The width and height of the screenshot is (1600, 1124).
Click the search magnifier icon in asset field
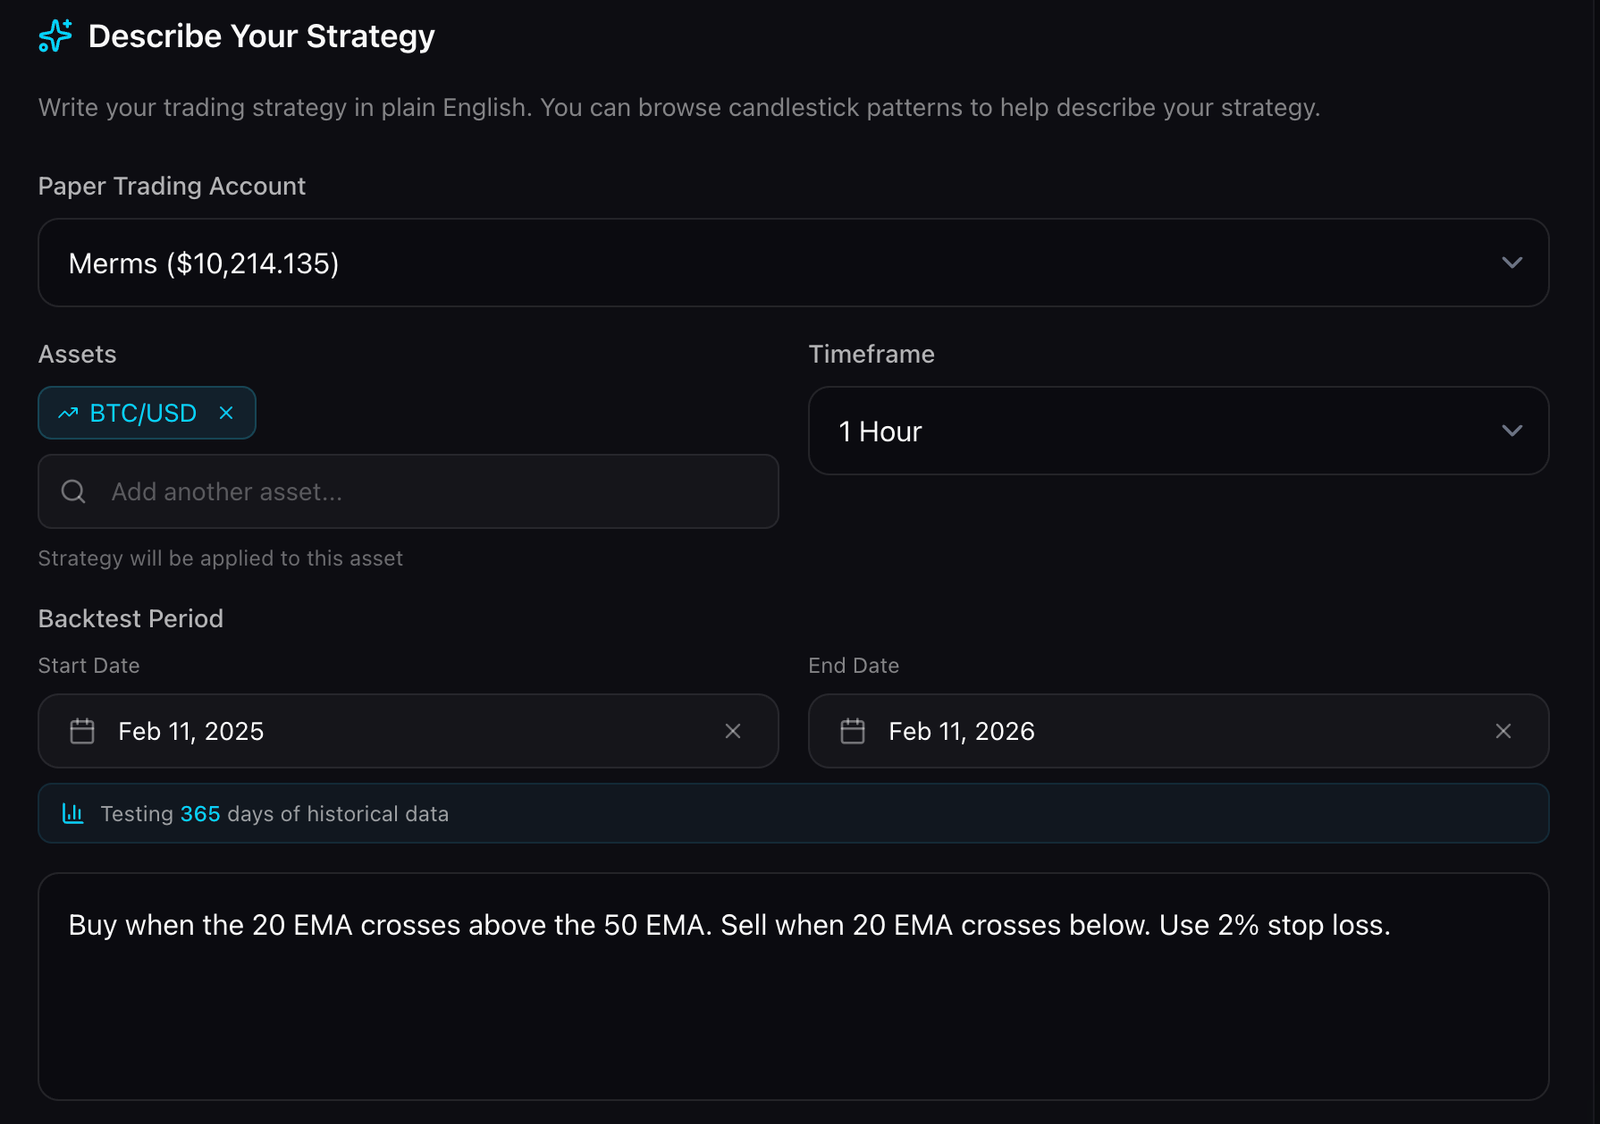[x=73, y=491]
